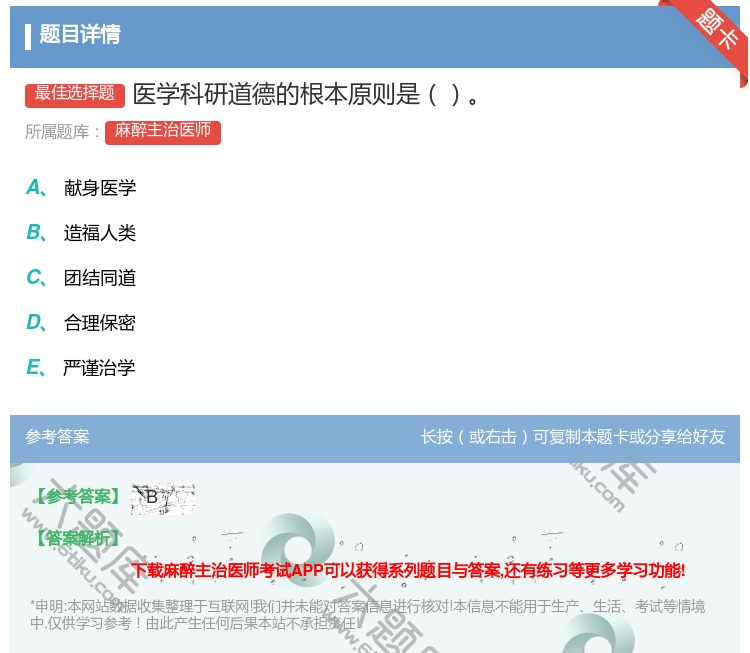This screenshot has height=653, width=750.
Task: Open the red APP download link
Action: (408, 571)
